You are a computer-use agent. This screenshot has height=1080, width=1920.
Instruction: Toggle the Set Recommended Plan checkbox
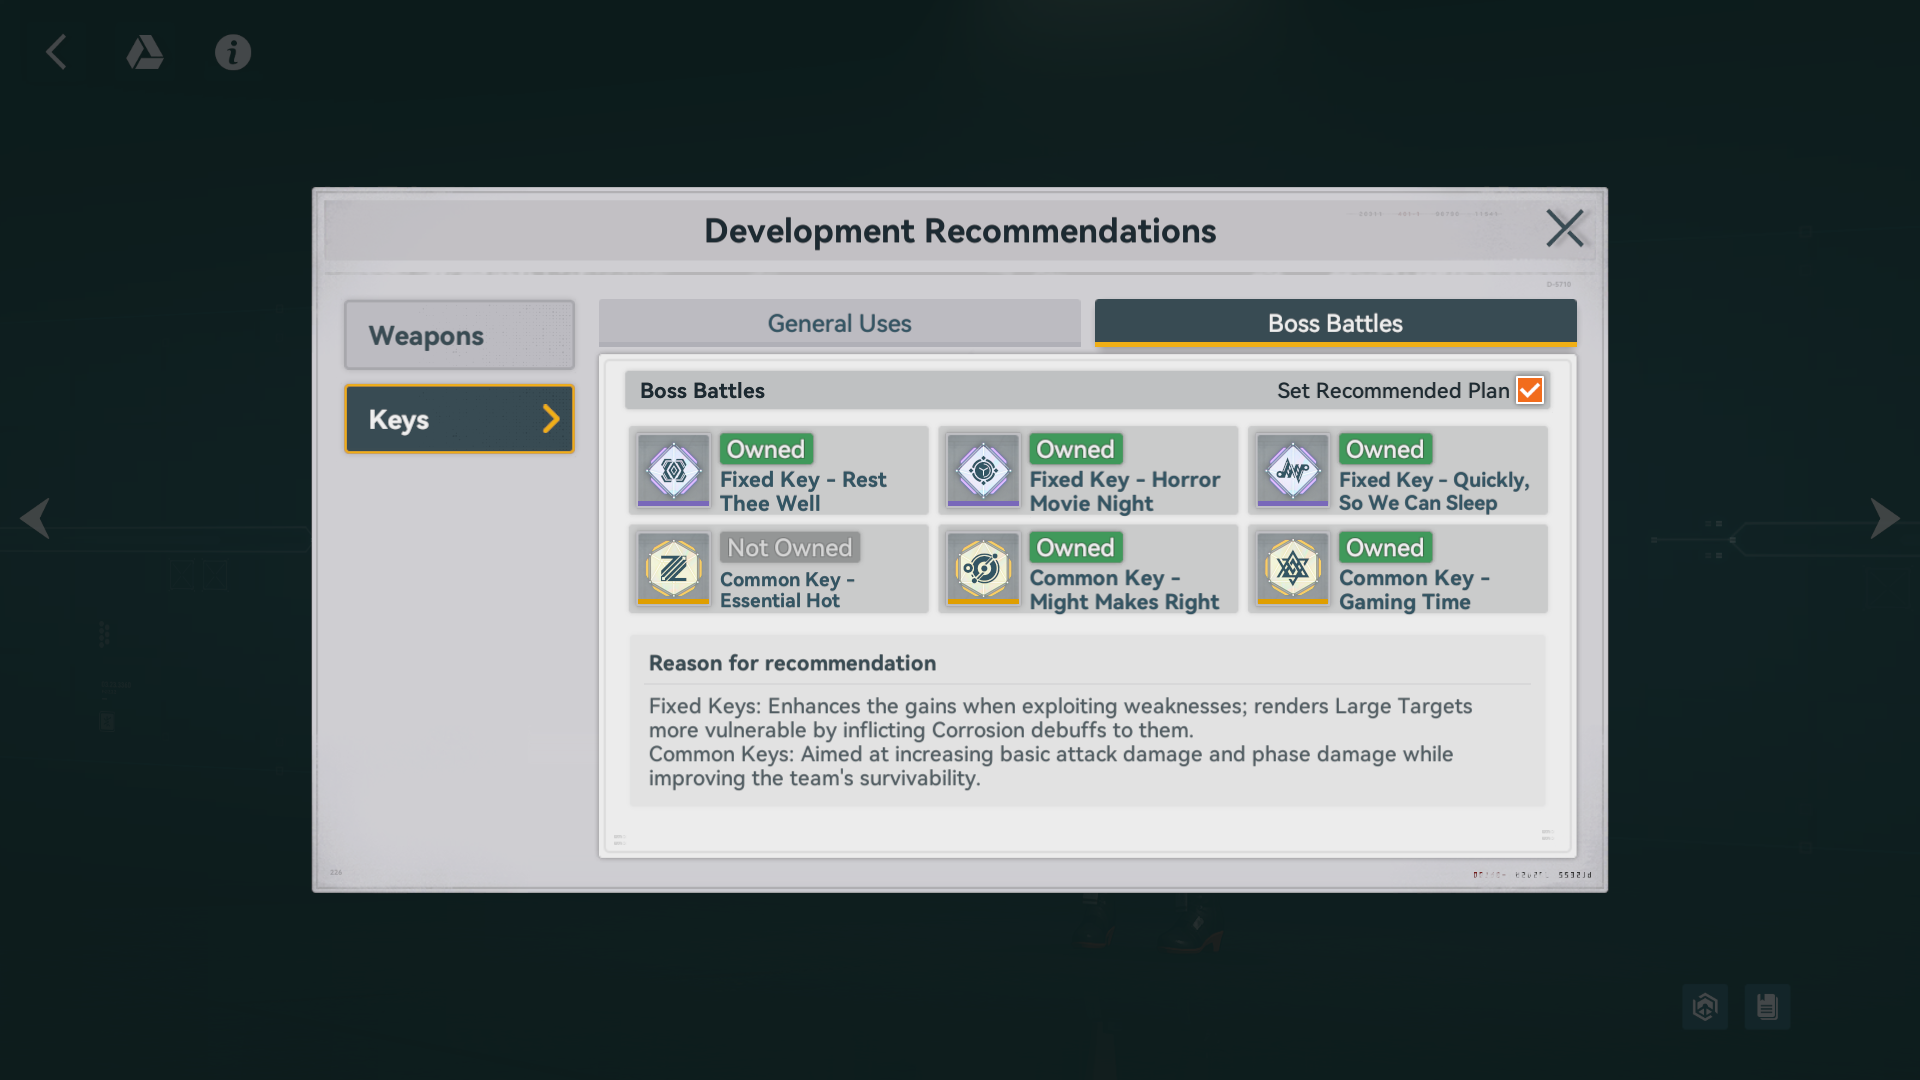(1529, 390)
